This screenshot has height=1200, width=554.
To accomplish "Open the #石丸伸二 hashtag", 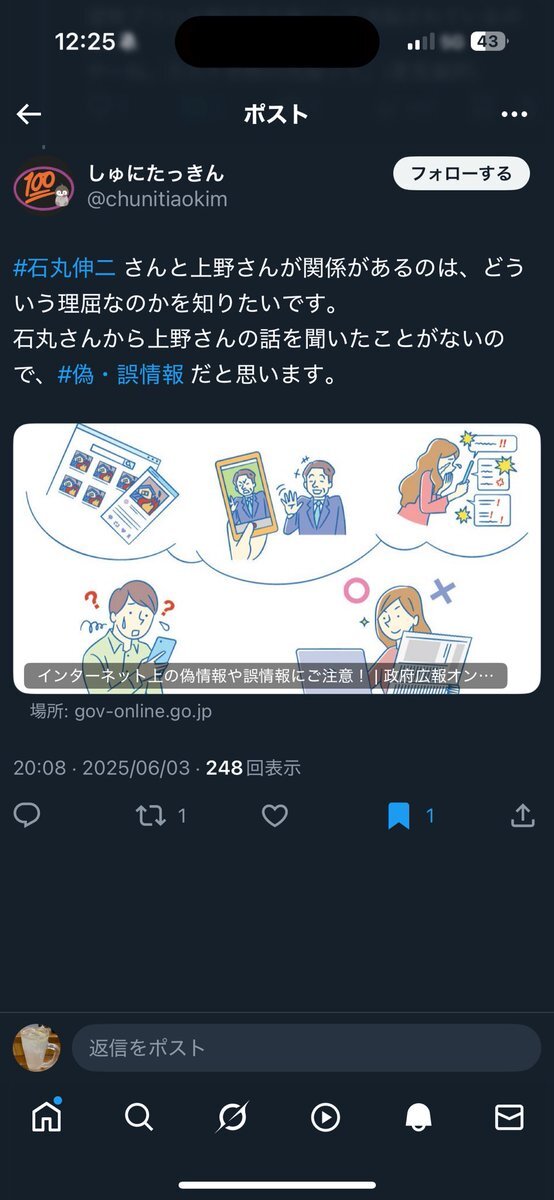I will pyautogui.click(x=65, y=268).
